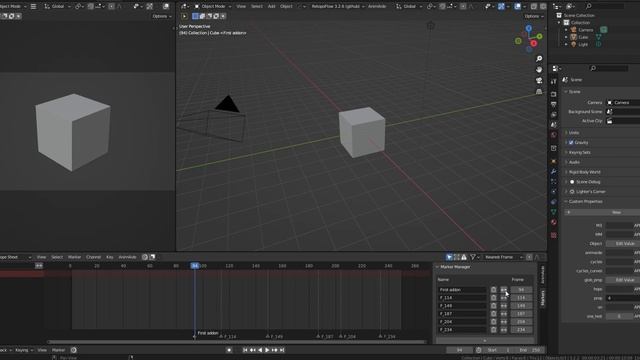Click Edit Value button for Object property
The width and height of the screenshot is (640, 360).
622,244
